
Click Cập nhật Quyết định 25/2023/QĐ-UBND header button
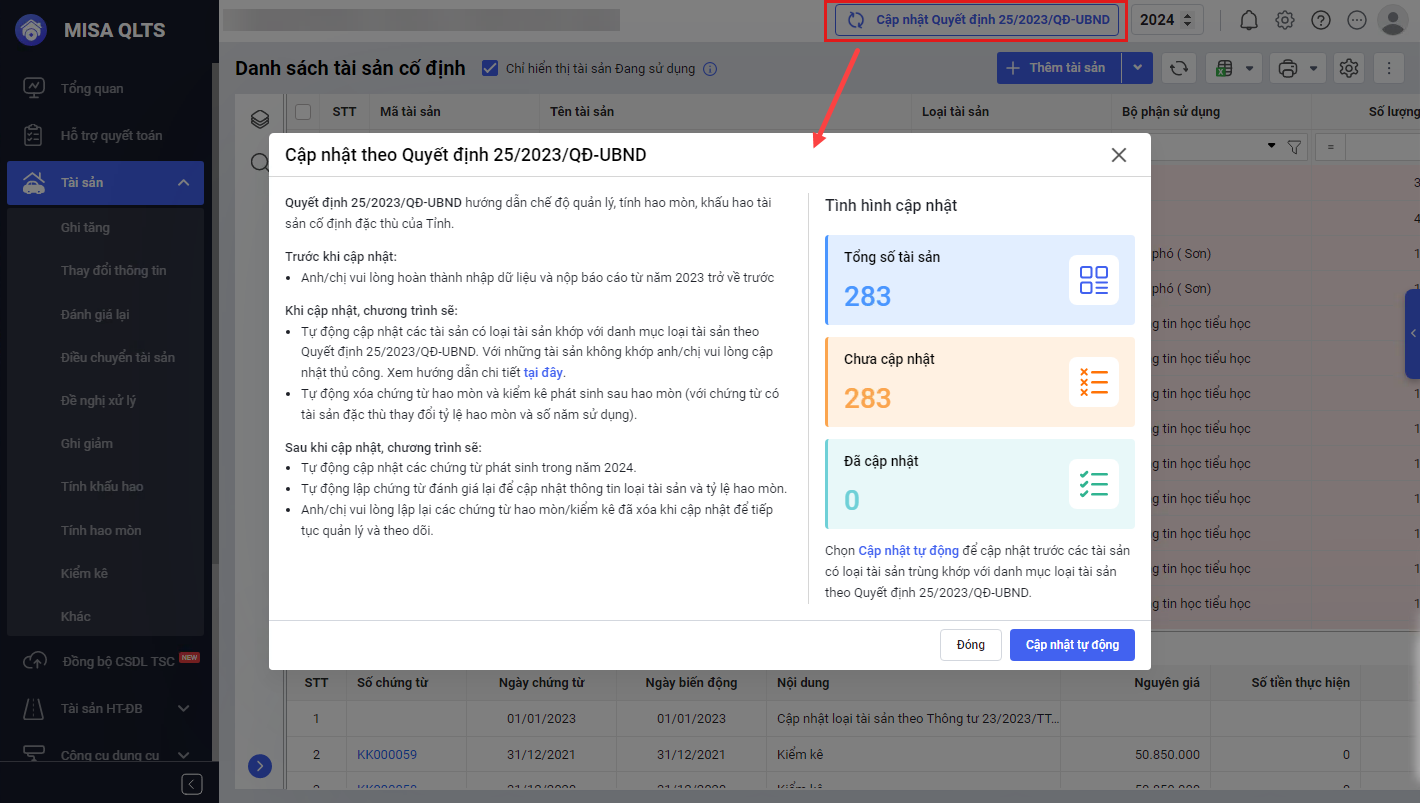click(x=976, y=20)
